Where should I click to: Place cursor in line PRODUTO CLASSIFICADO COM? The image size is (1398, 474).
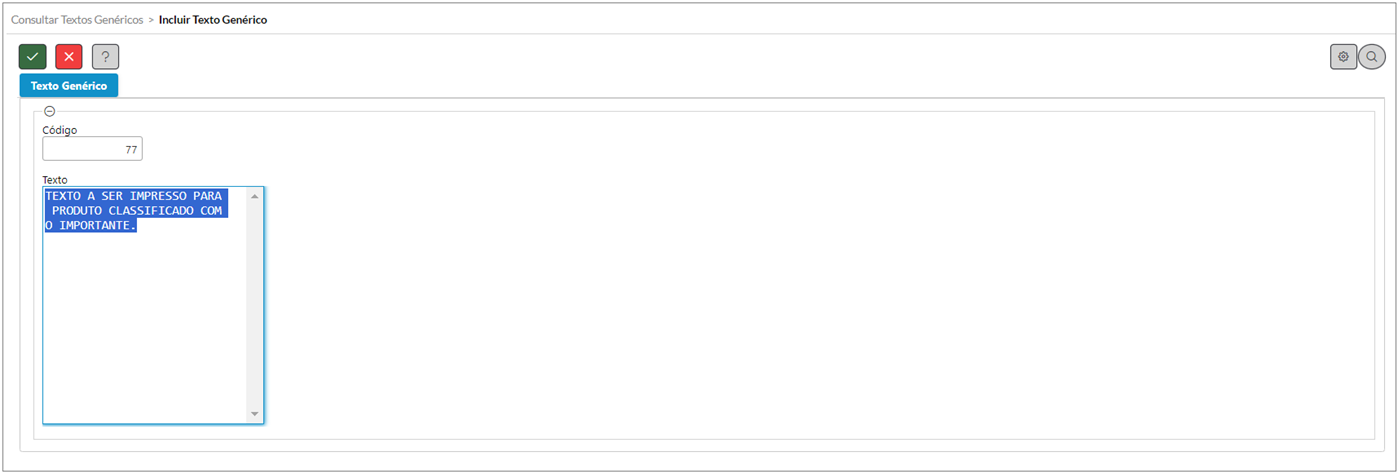pyautogui.click(x=137, y=211)
